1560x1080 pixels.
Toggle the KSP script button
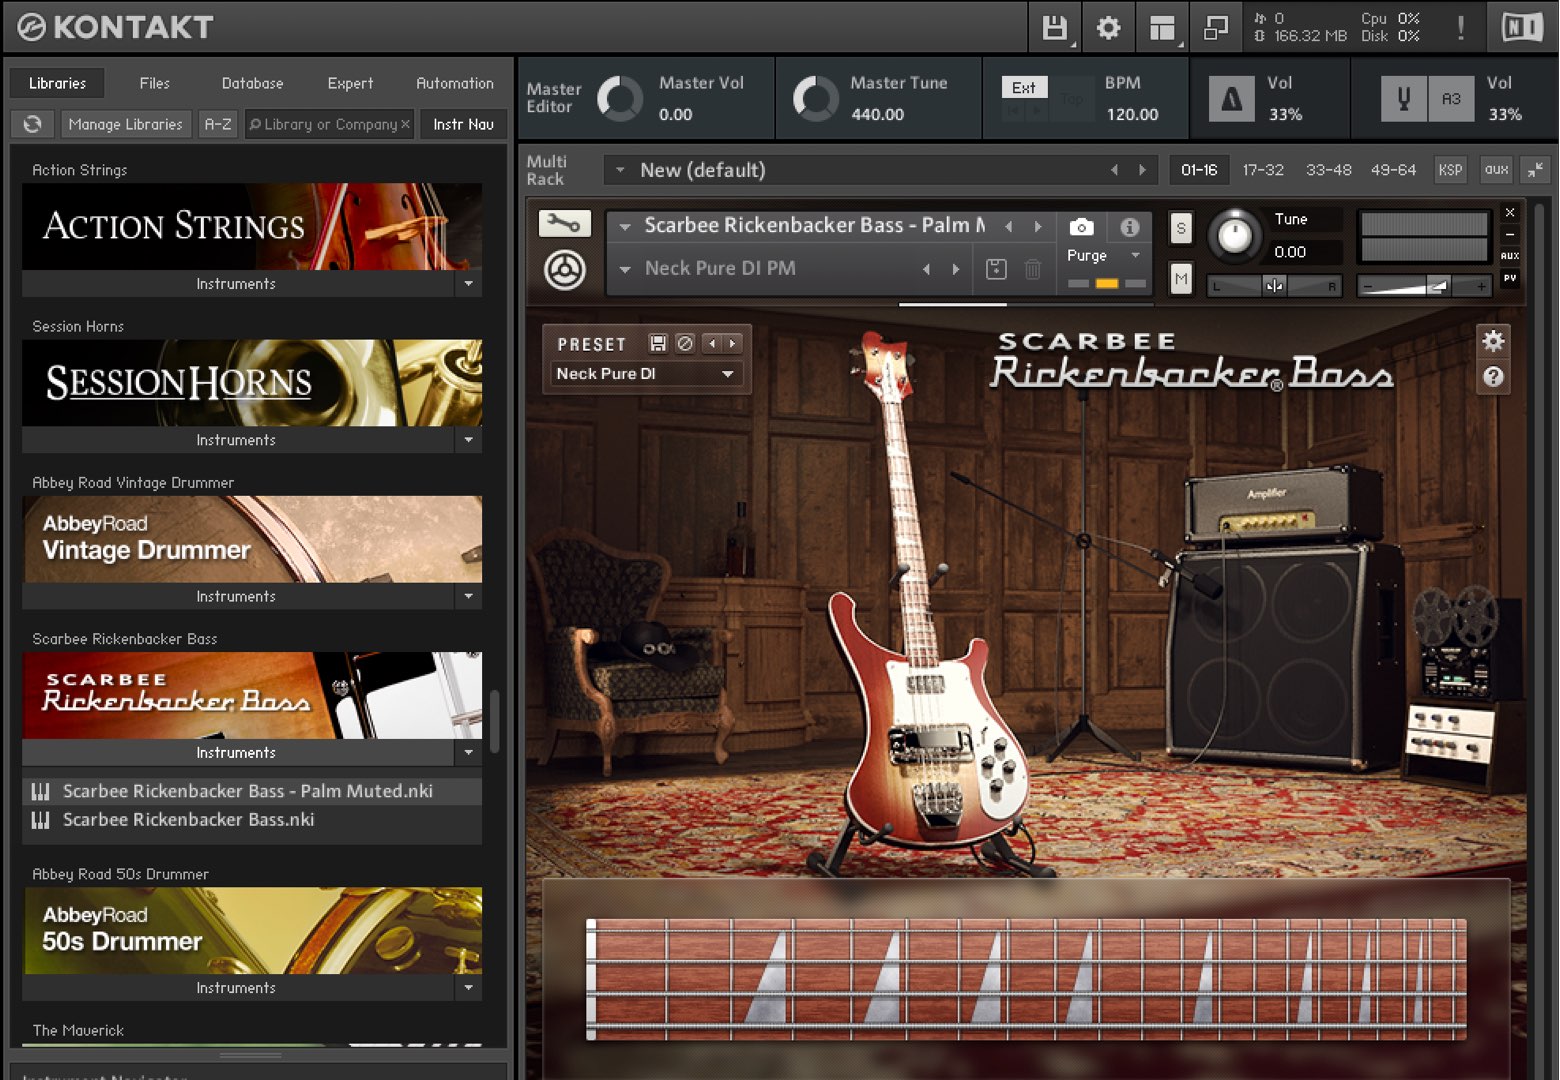[x=1450, y=169]
